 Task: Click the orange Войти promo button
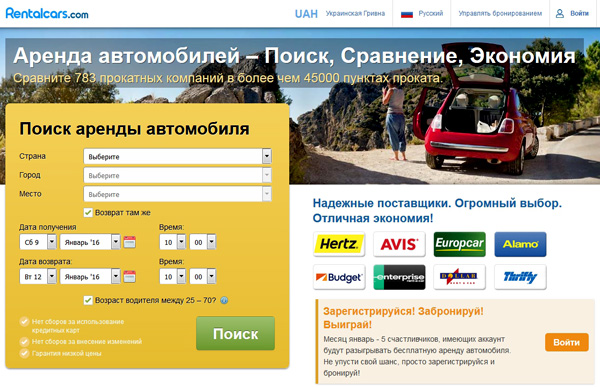coord(567,342)
